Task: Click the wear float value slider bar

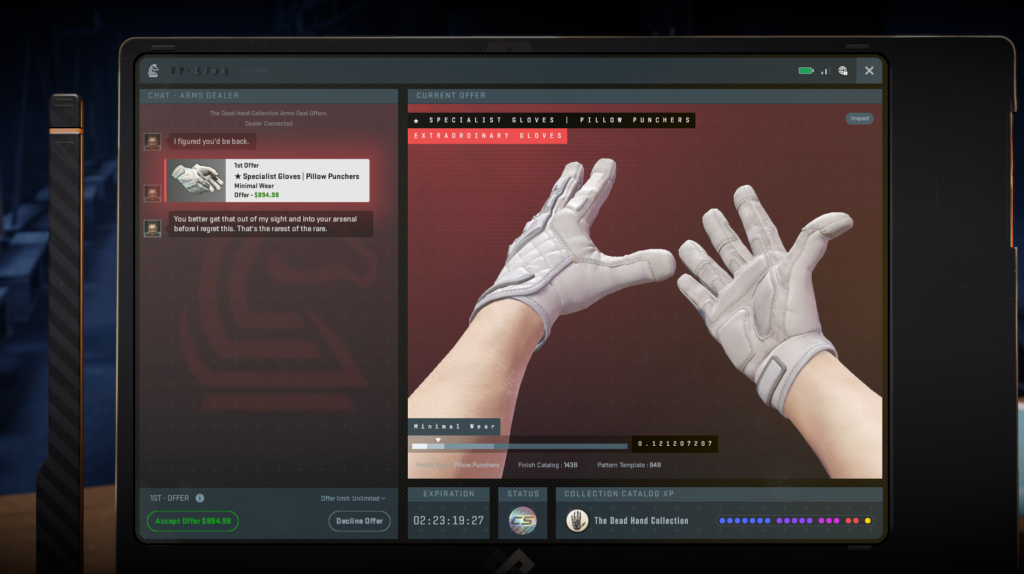Action: (x=519, y=446)
